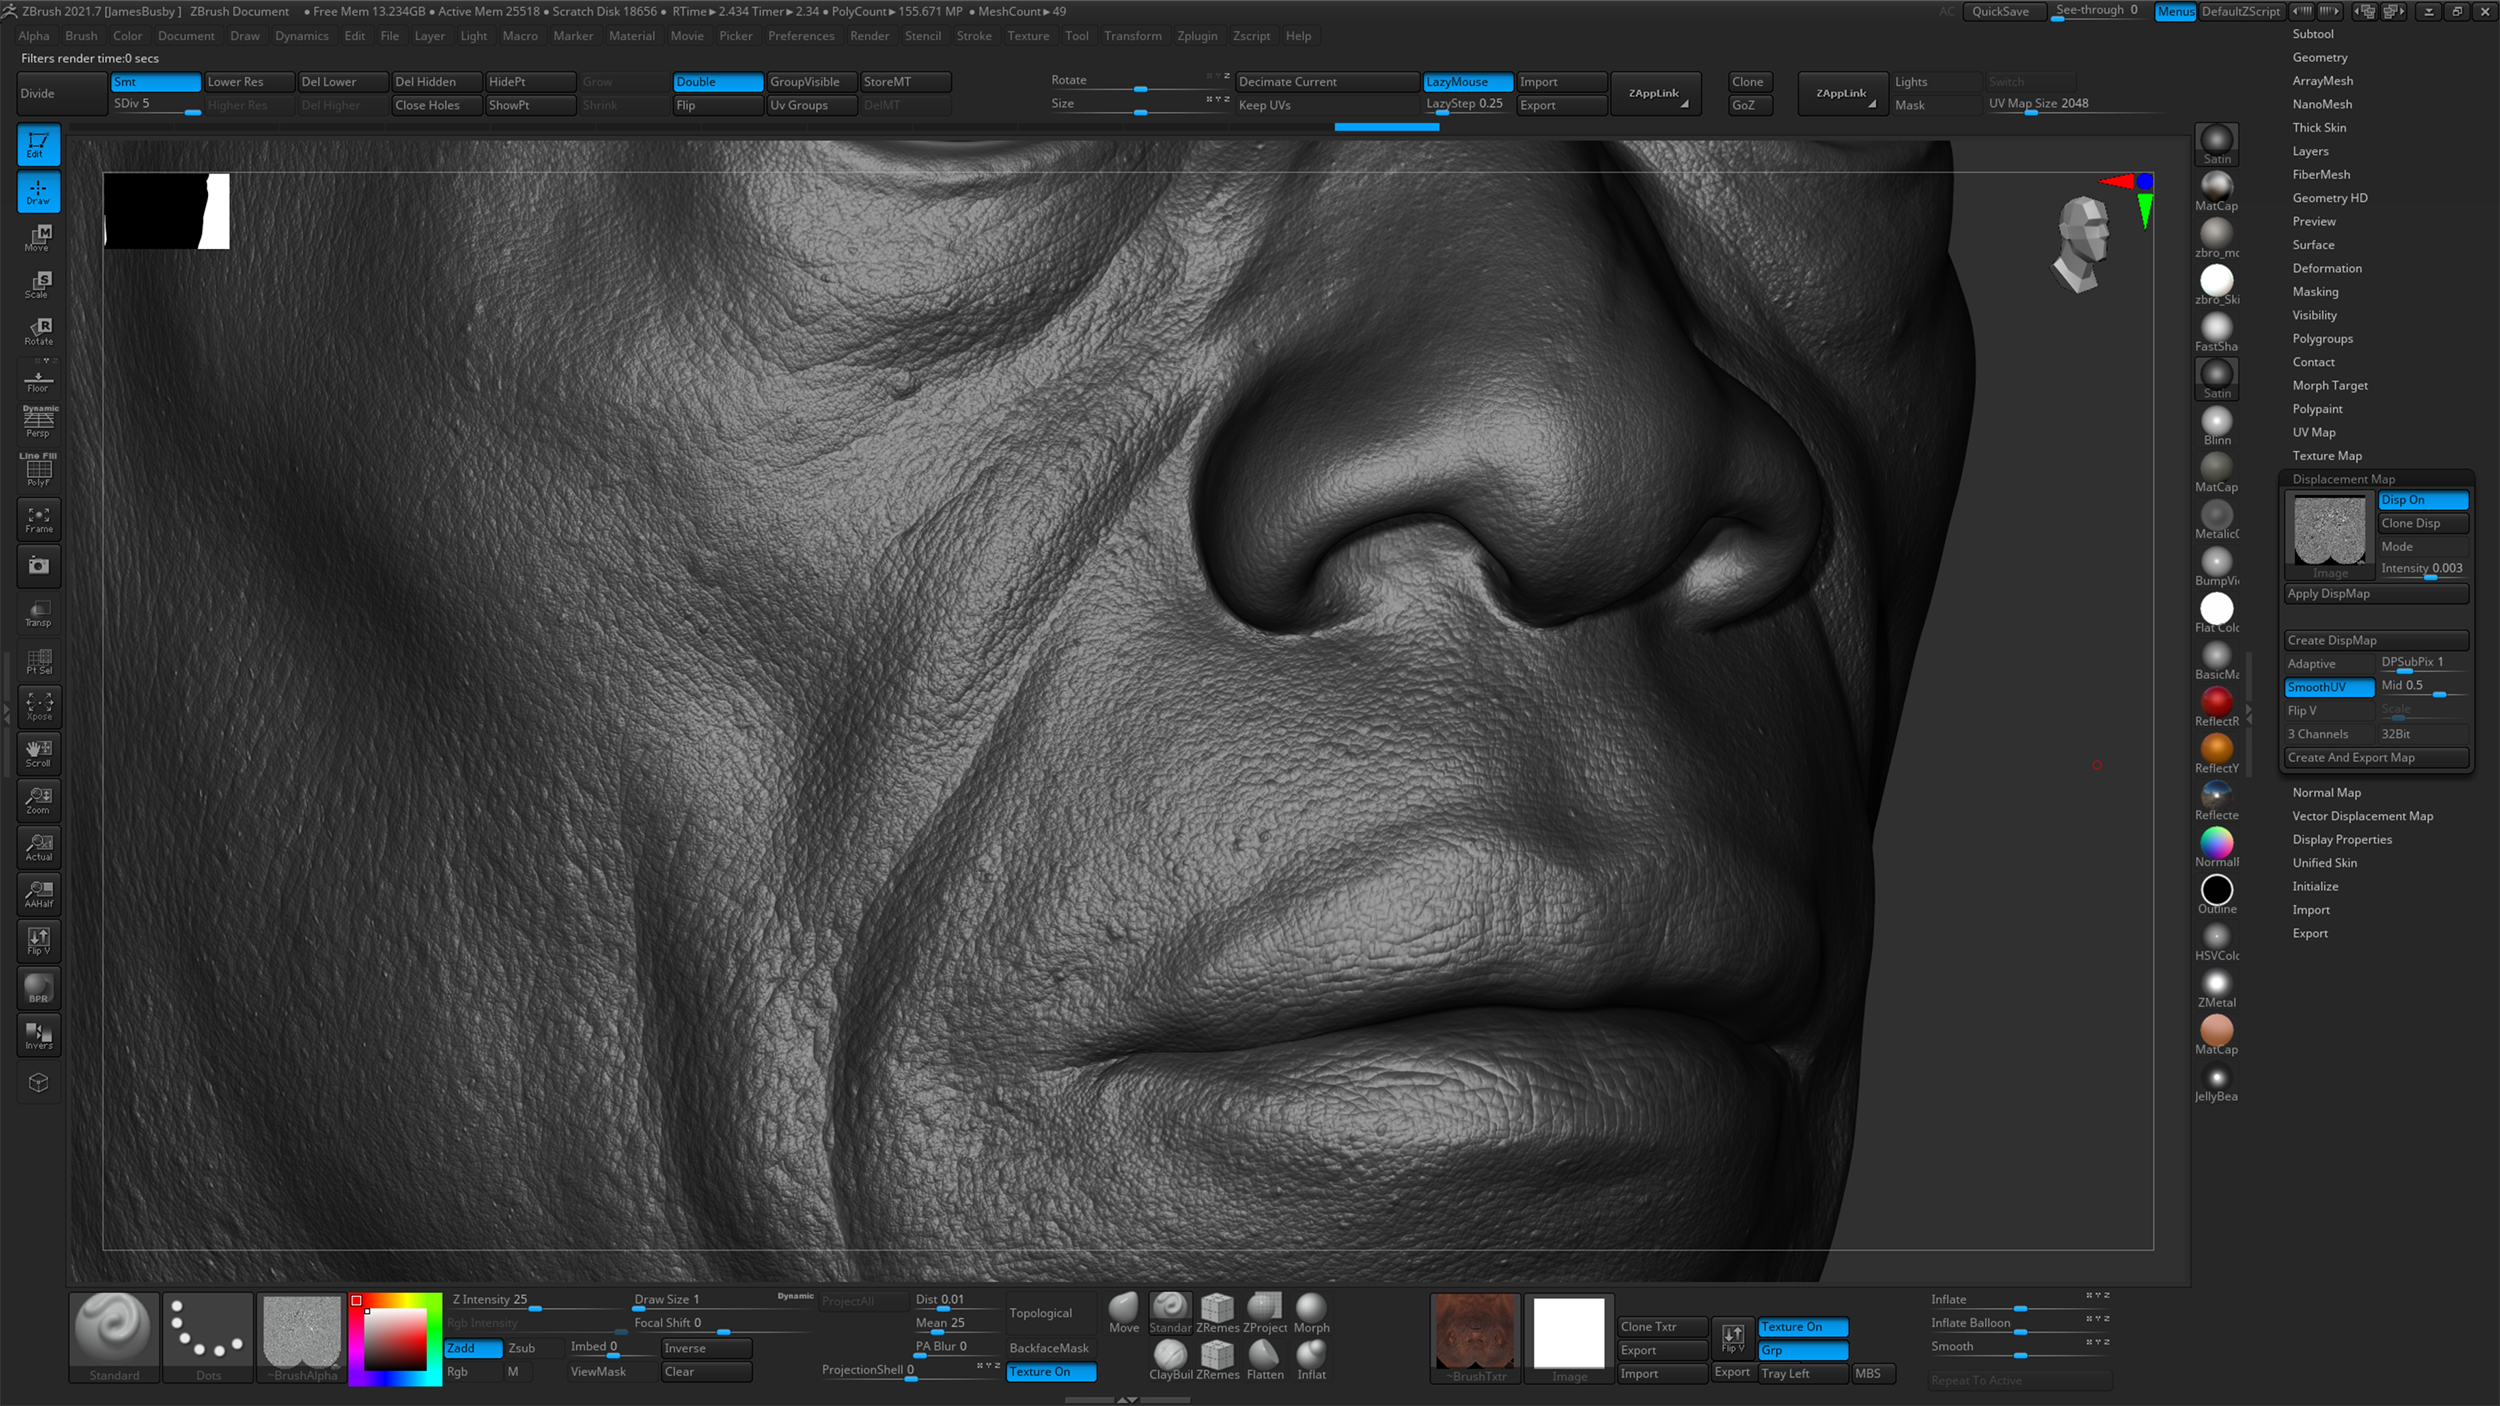Open the Zplugin menu
Screen dimensions: 2500x1406
click(x=1198, y=36)
